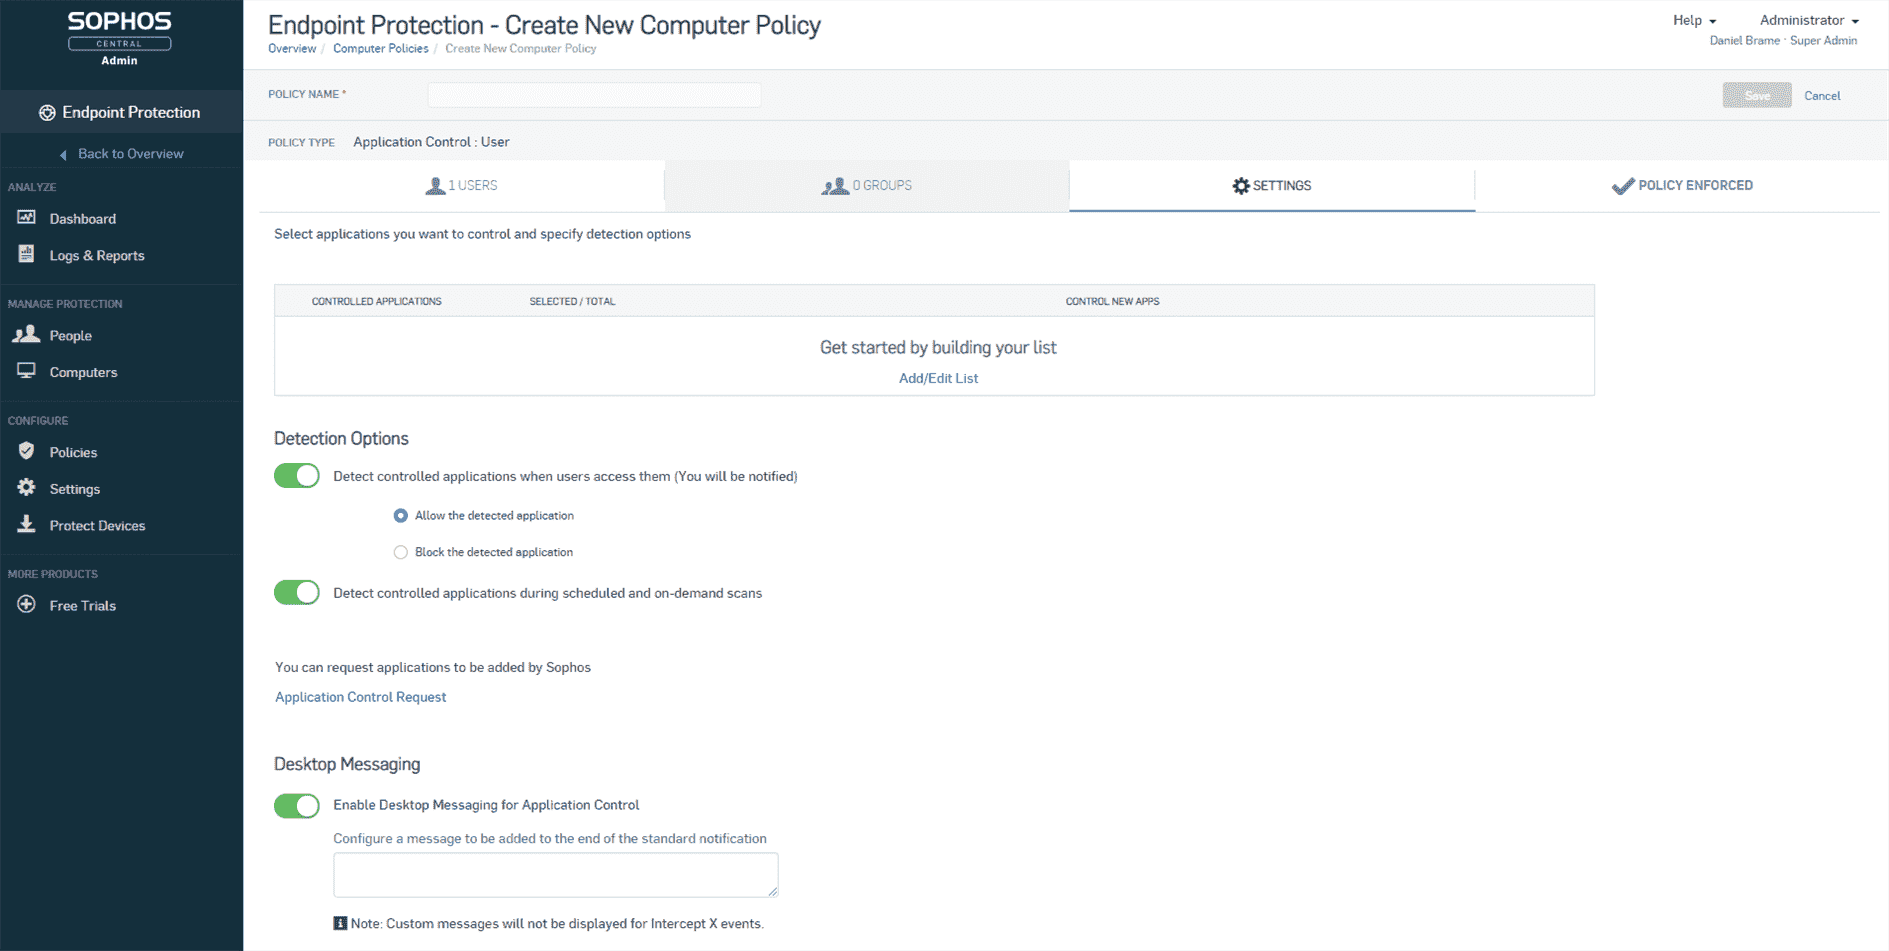
Task: Open Logs & Reports in sidebar
Action: click(97, 256)
